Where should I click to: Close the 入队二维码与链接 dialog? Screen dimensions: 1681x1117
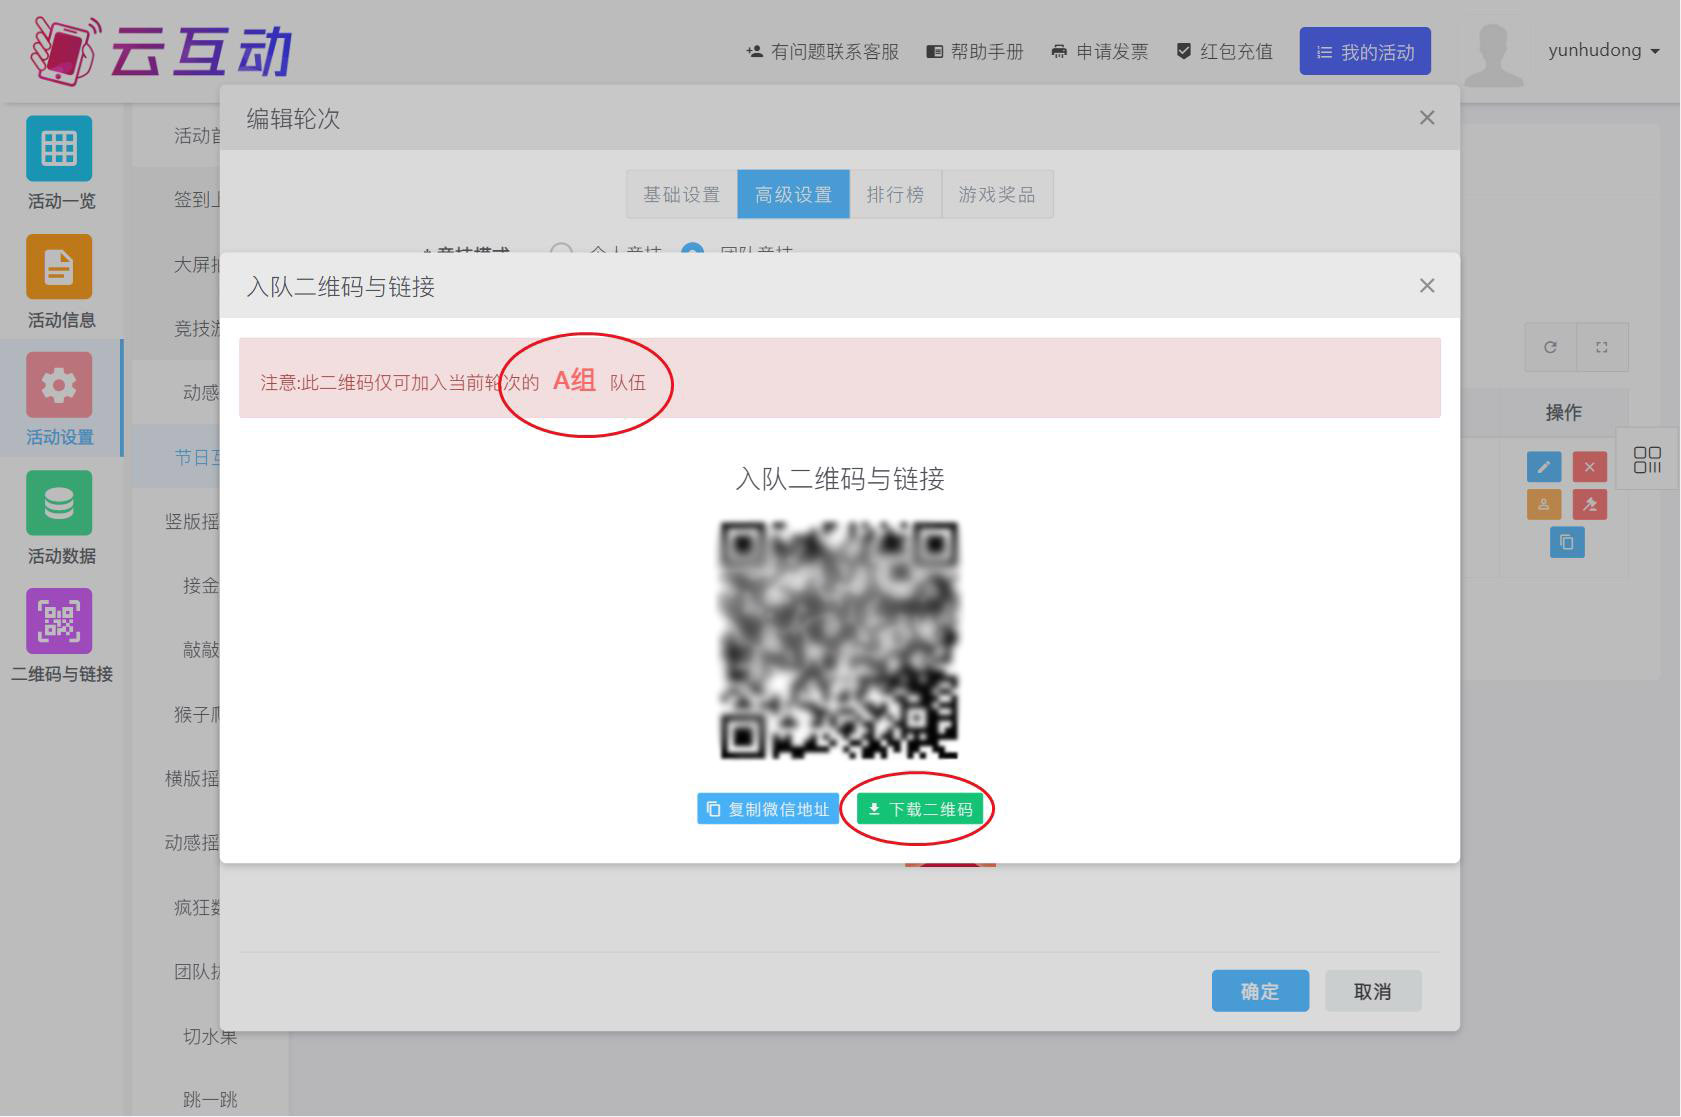pos(1427,286)
